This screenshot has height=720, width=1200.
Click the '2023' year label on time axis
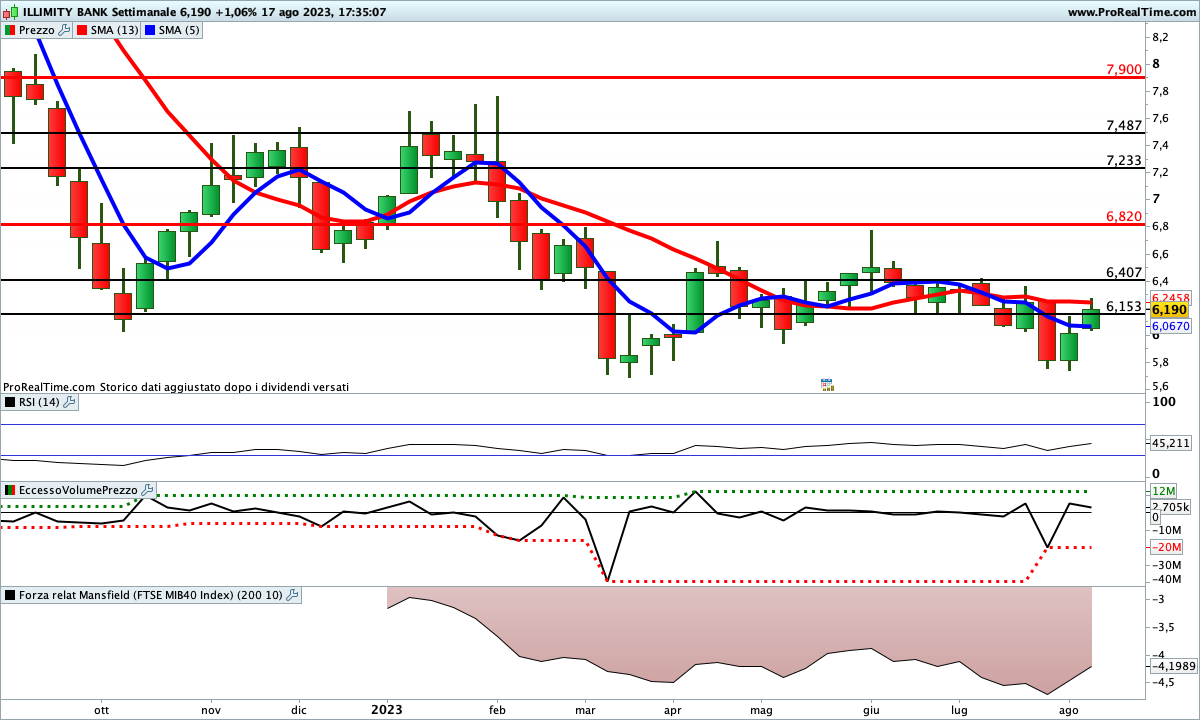(x=387, y=709)
